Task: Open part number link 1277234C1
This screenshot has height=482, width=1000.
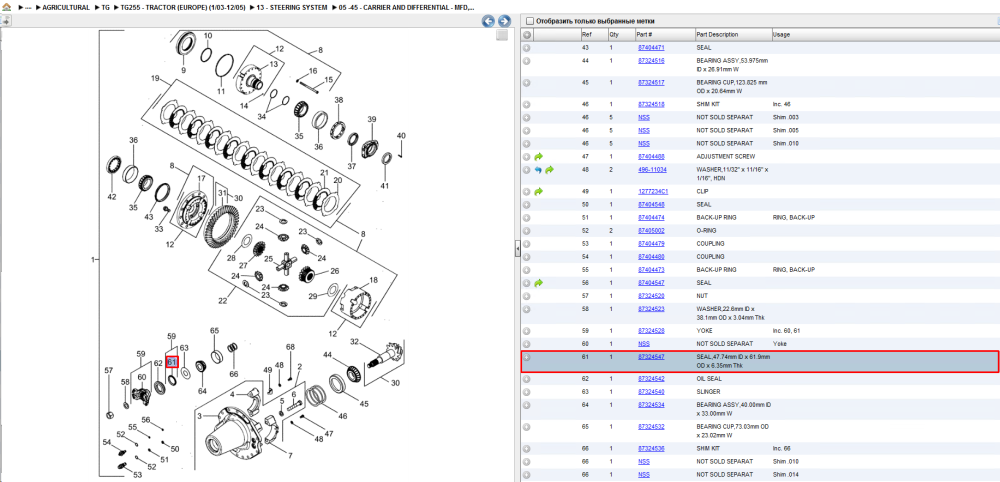Action: pyautogui.click(x=652, y=191)
